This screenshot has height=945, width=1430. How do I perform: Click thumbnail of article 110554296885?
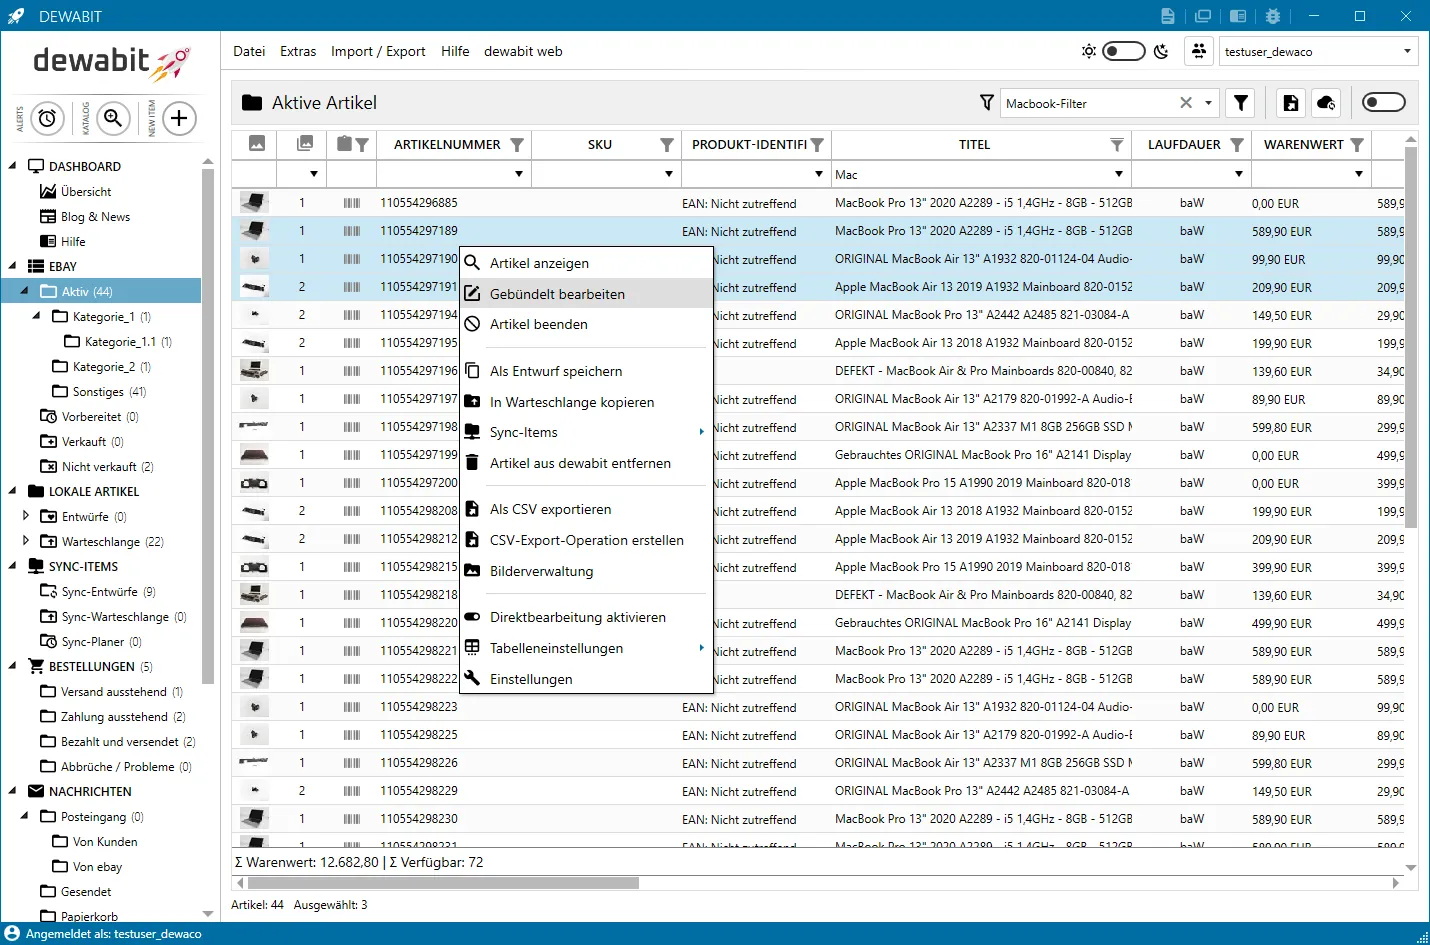click(254, 203)
